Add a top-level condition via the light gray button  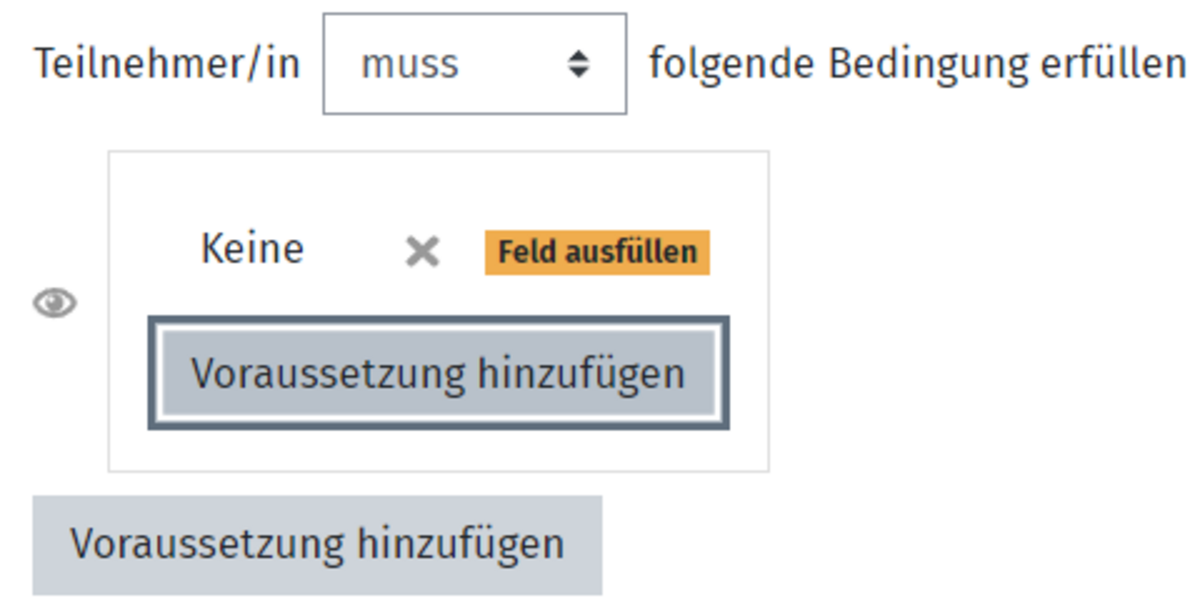point(317,545)
